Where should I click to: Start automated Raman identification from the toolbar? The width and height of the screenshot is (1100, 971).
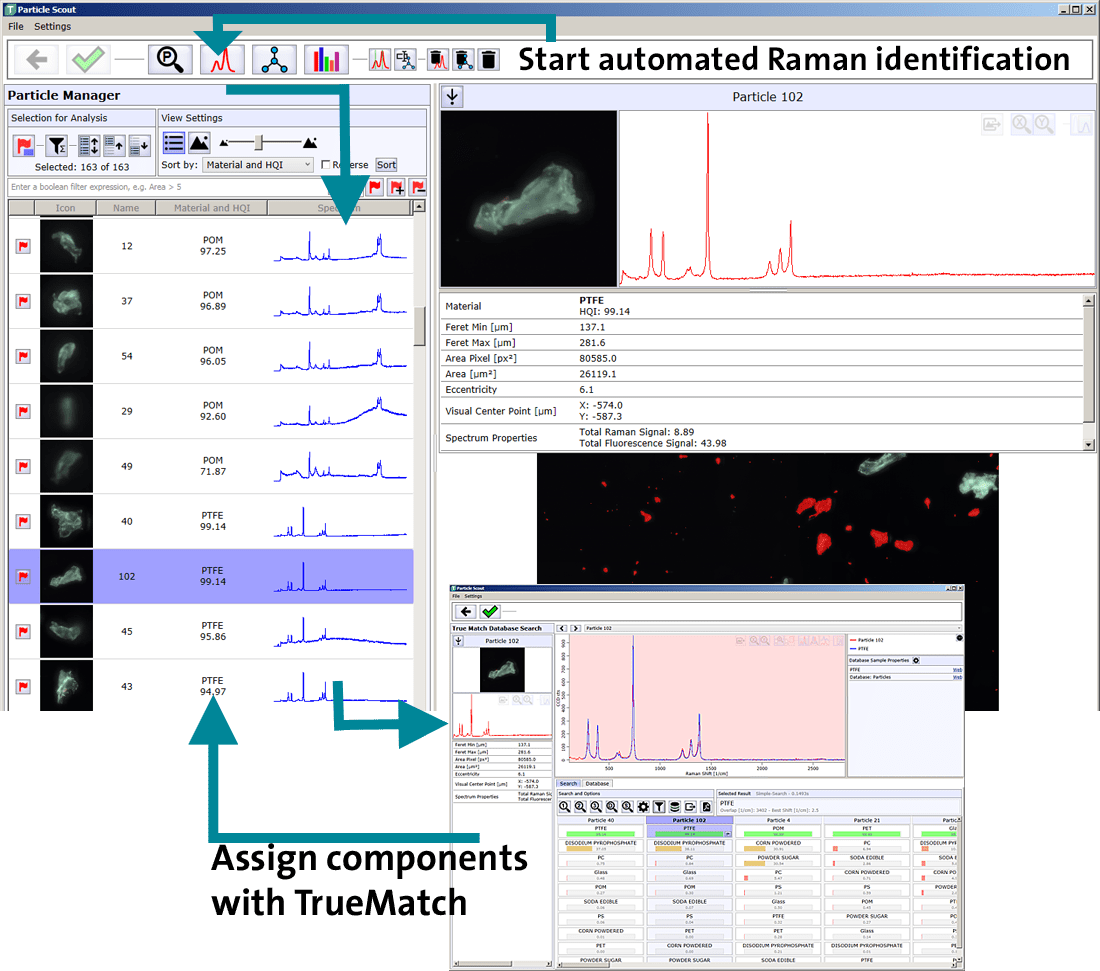222,59
